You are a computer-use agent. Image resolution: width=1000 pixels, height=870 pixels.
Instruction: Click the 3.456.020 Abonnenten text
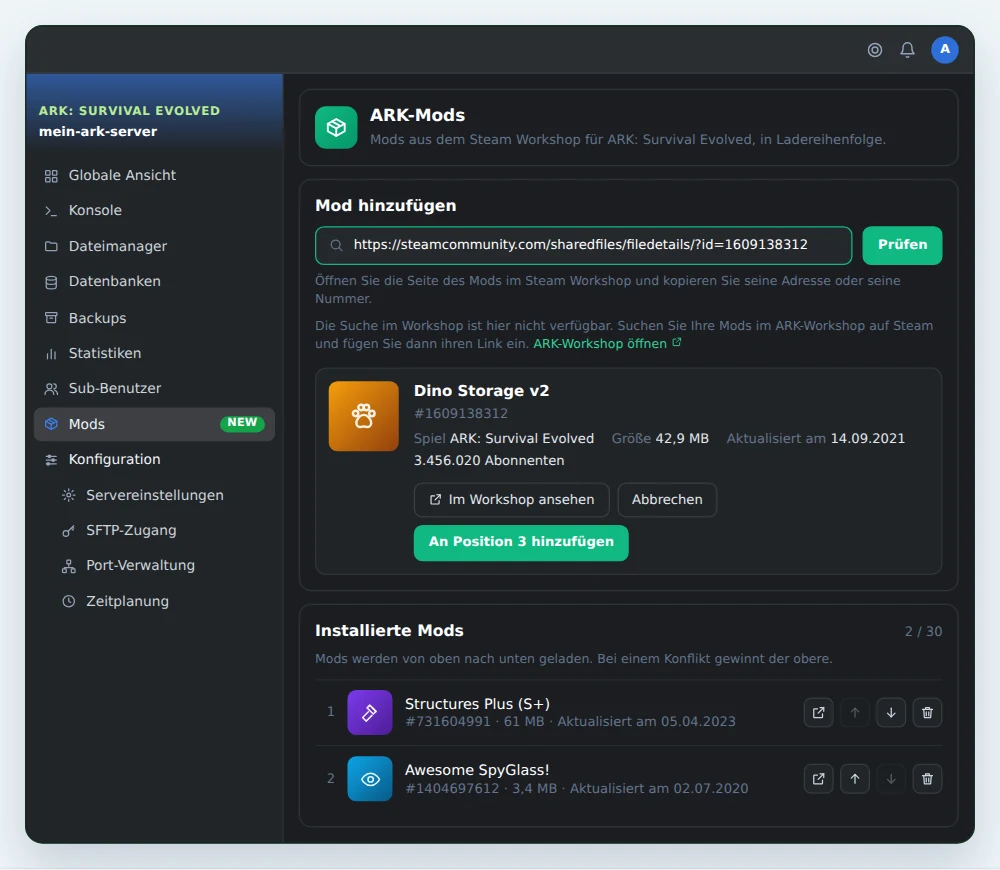(x=489, y=461)
